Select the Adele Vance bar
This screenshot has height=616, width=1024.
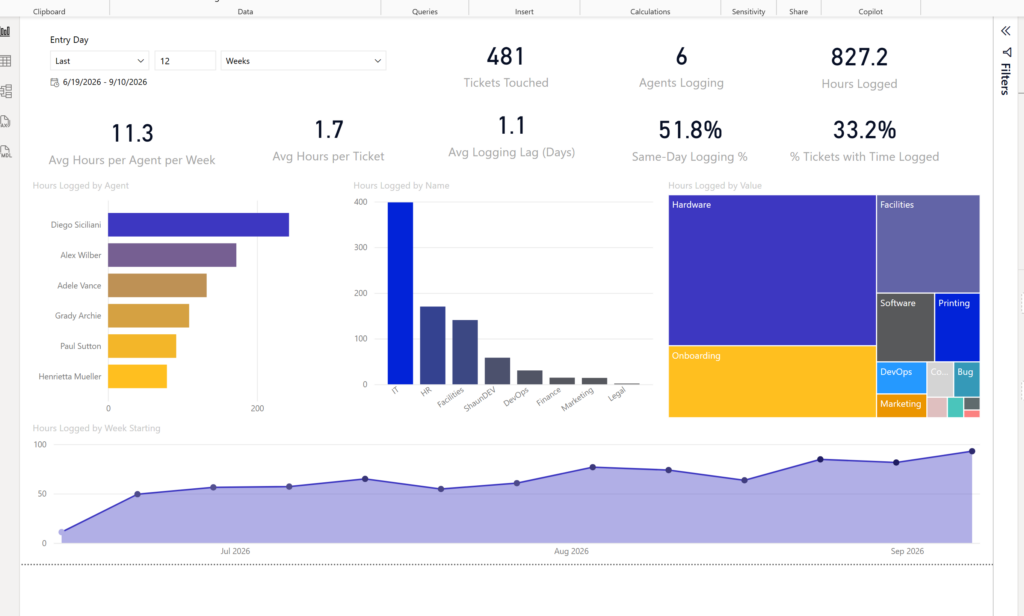tap(157, 285)
